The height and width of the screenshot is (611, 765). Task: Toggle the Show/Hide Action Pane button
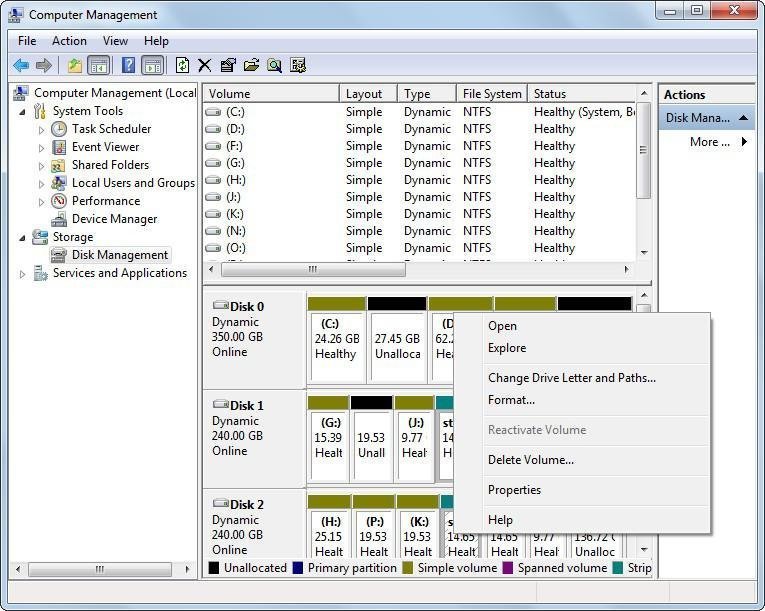tap(152, 66)
